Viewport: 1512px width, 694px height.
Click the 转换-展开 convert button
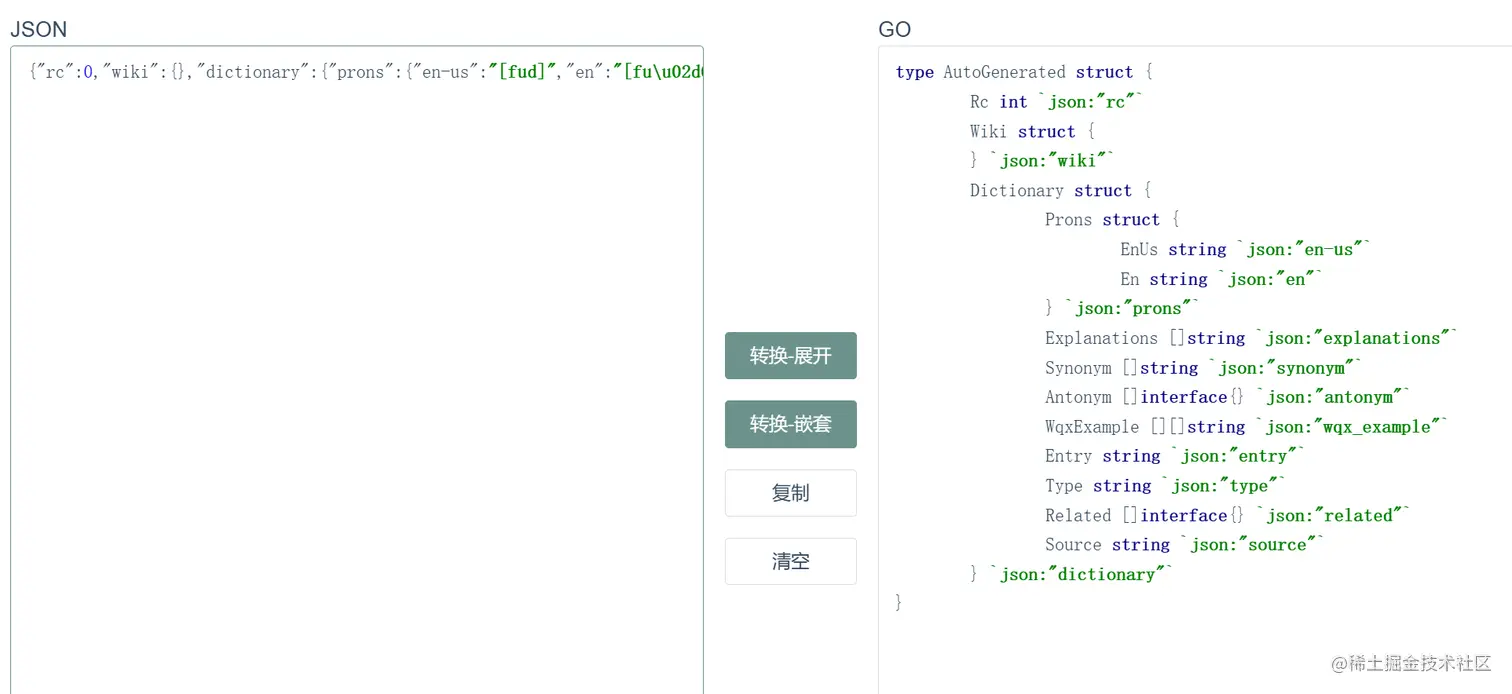790,356
